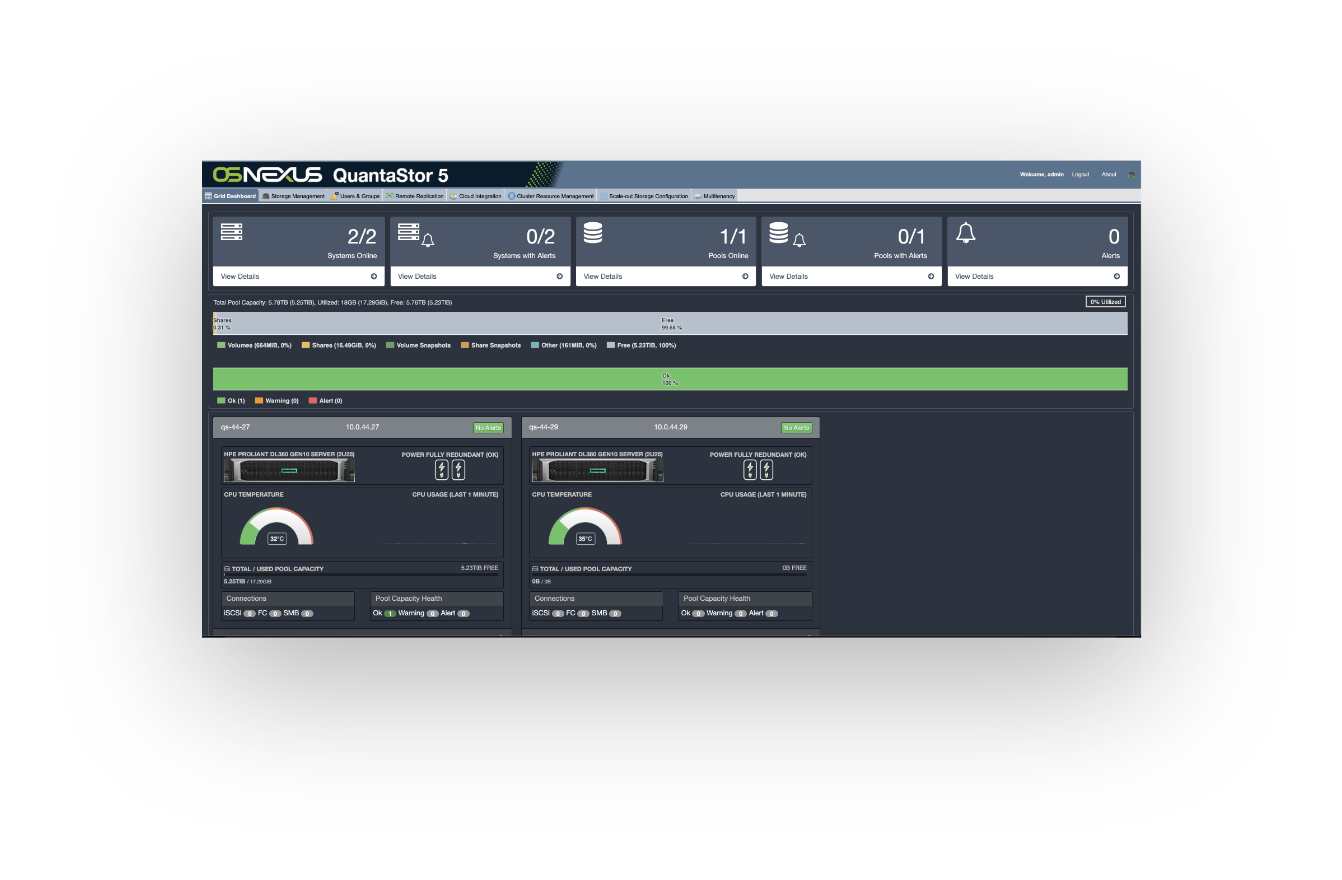Click the qs-44-27 system name header
The image size is (1342, 880).
tap(235, 427)
